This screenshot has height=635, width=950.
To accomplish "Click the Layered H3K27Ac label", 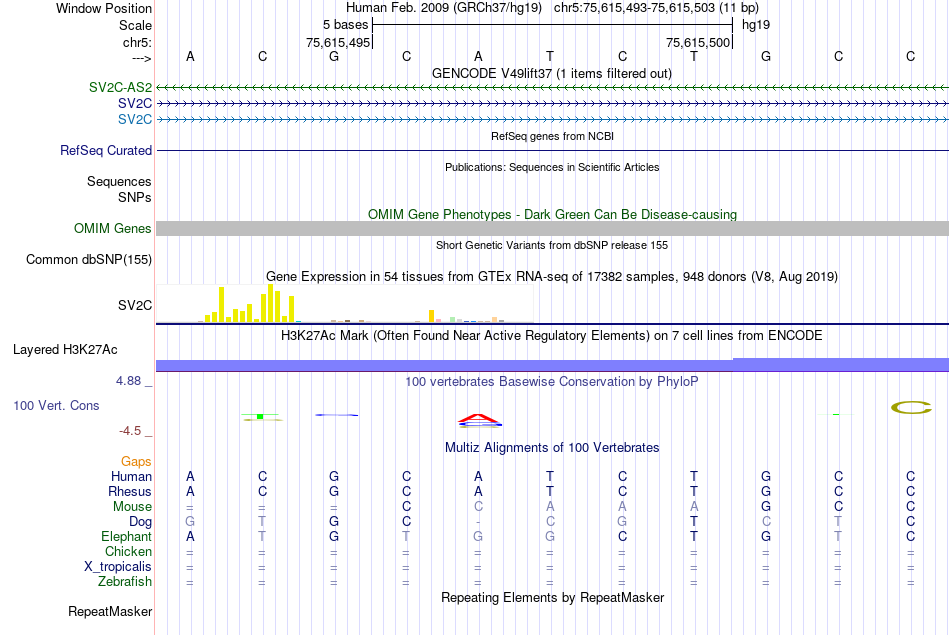I will pos(65,350).
